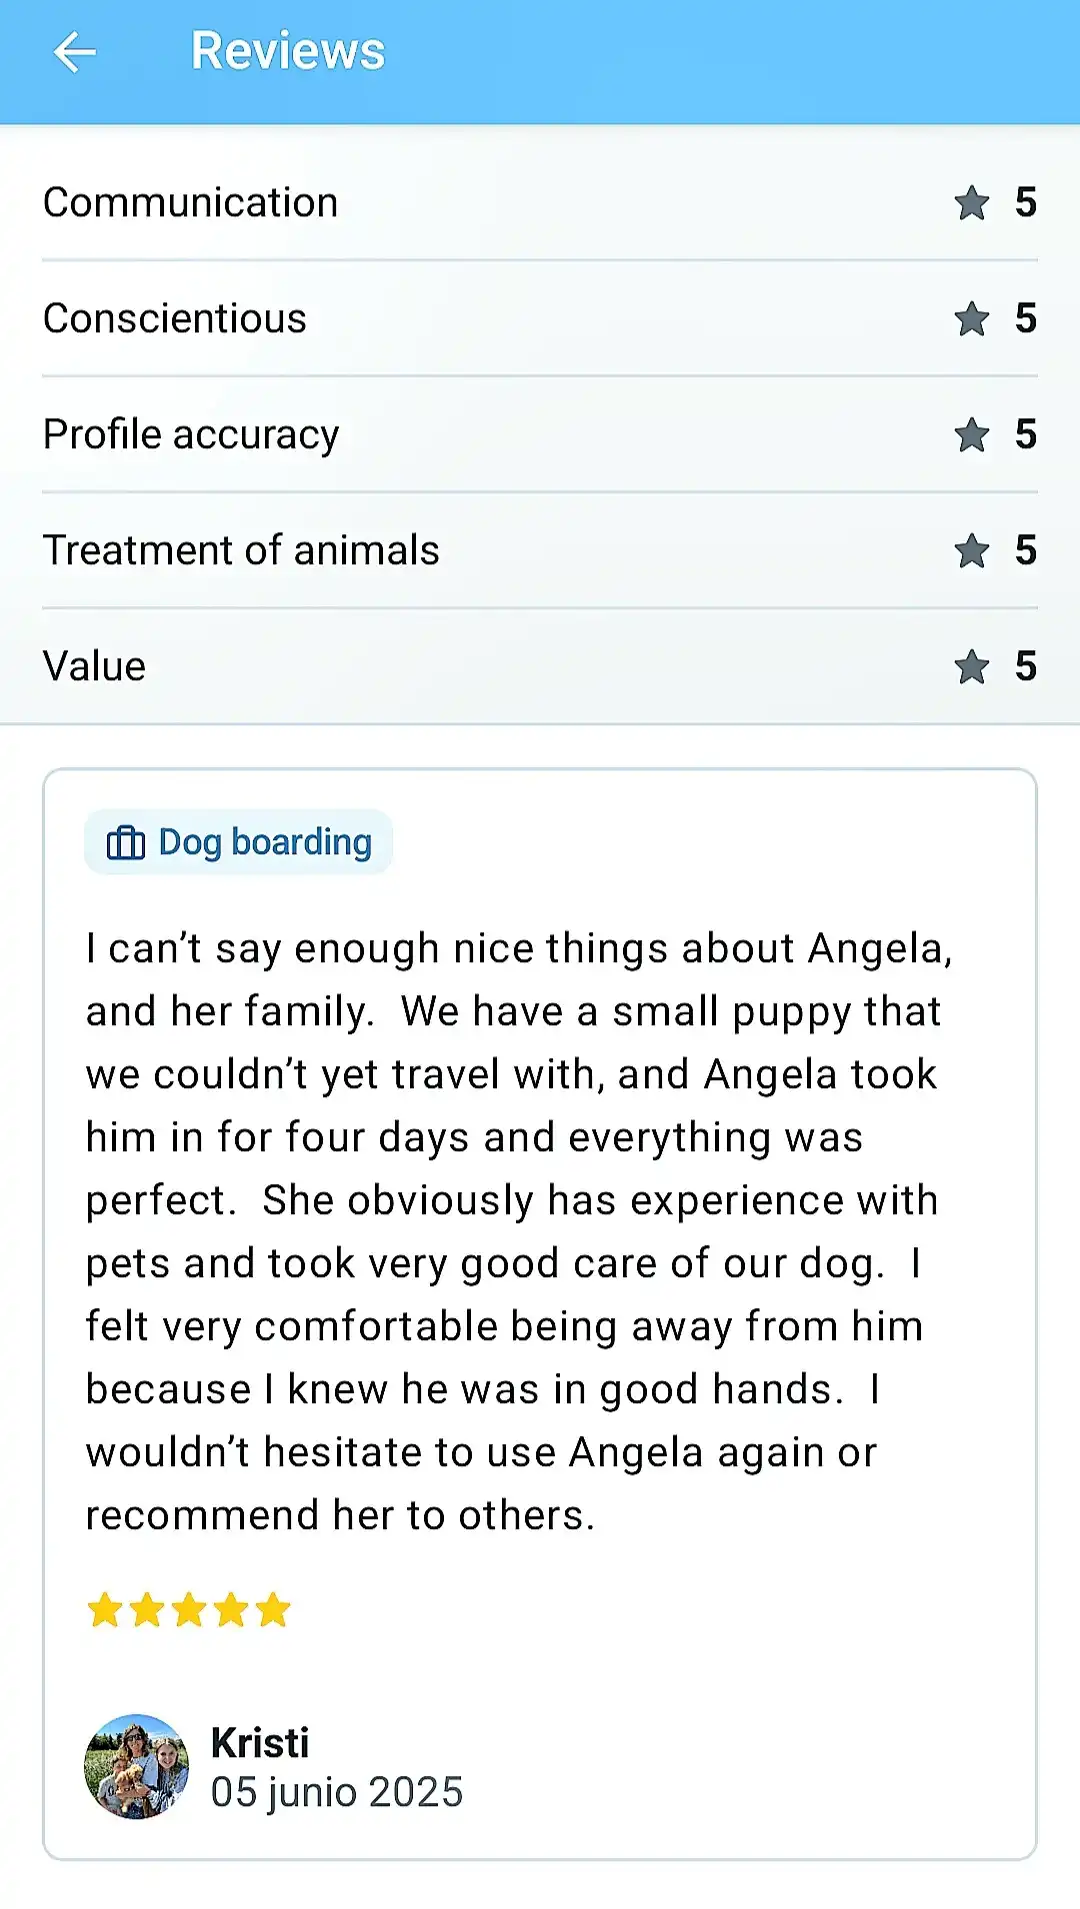The image size is (1080, 1909).
Task: Click the Profile accuracy star icon
Action: click(971, 435)
